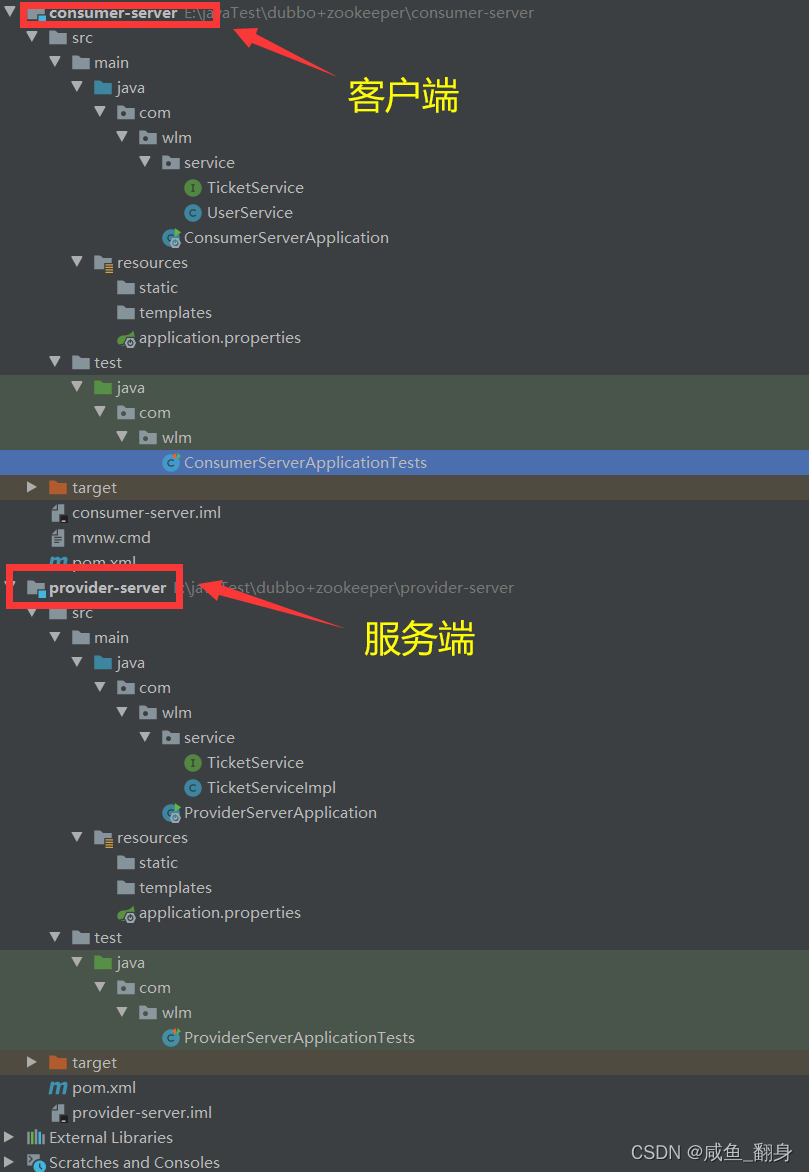This screenshot has height=1172, width=809.
Task: Click orange target folder icon in provider-server
Action: 58,1062
